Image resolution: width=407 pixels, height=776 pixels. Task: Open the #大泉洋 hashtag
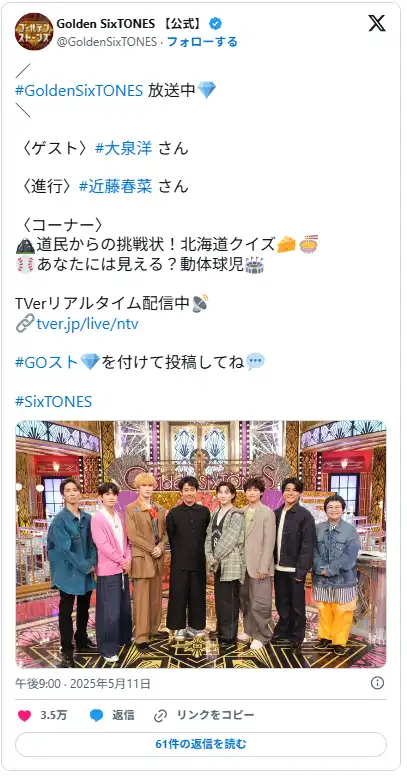tap(123, 148)
